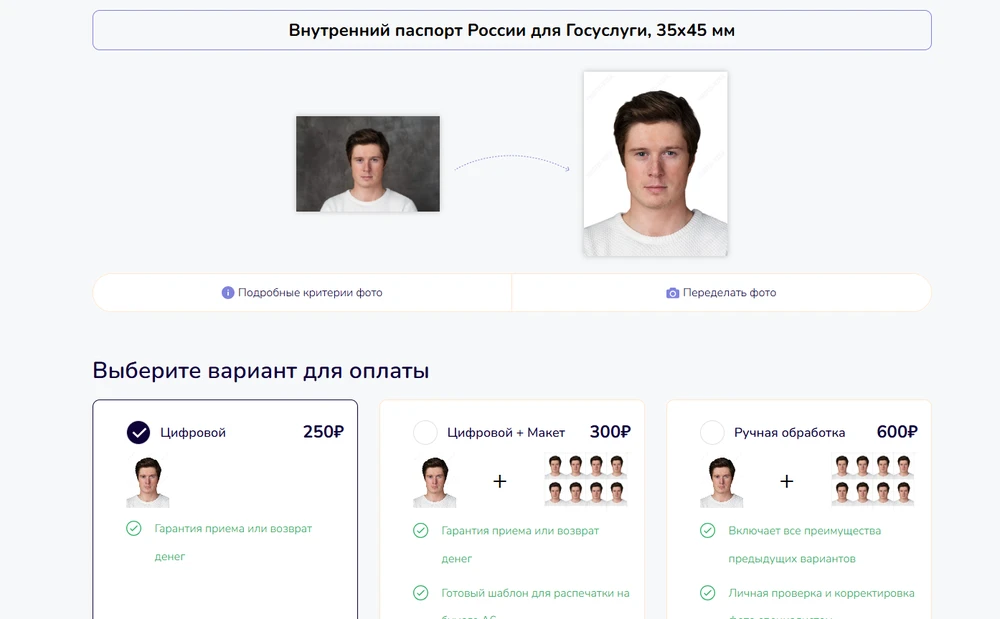This screenshot has width=1000, height=619.
Task: Click the heading Выберите вариант для оплаты
Action: [x=261, y=370]
